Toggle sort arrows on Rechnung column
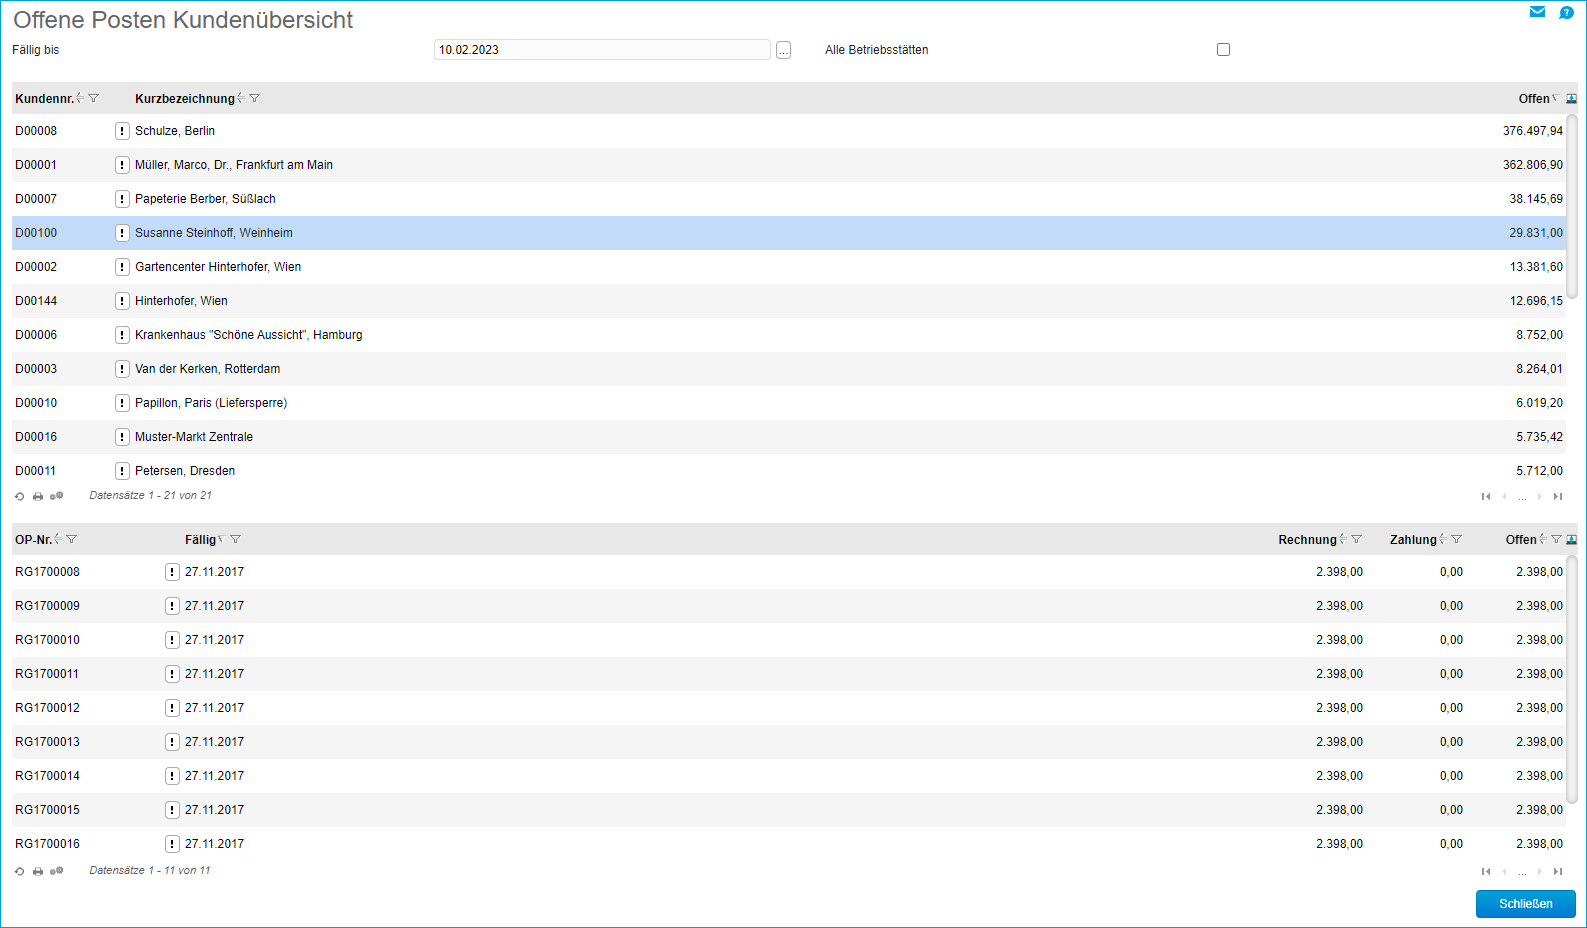This screenshot has height=928, width=1587. (x=1342, y=539)
